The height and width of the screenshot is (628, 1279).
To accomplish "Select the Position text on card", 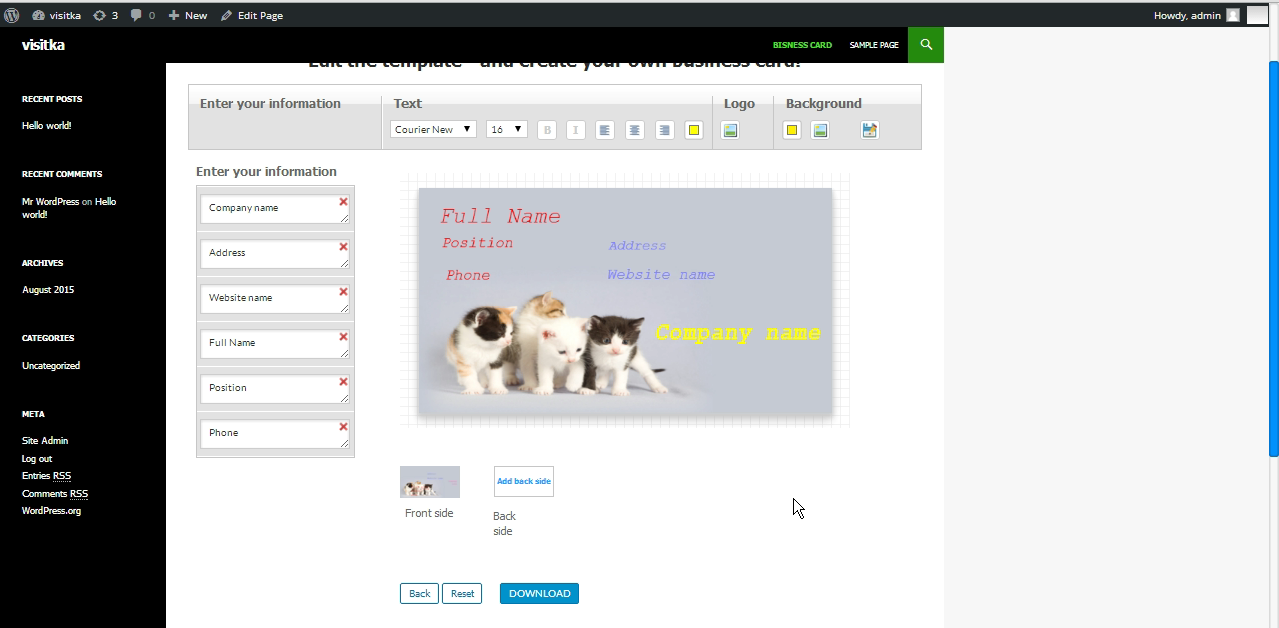I will [x=478, y=243].
